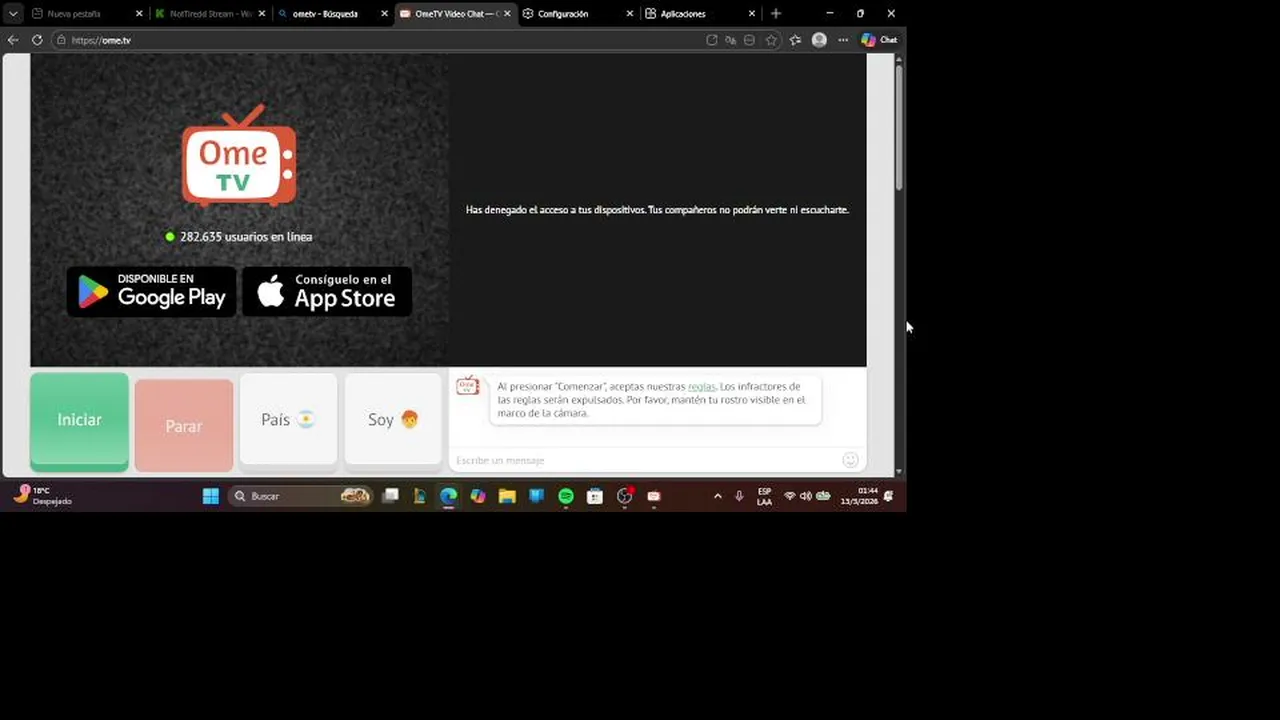Open the browser profile avatar
This screenshot has height=720, width=1280.
819,40
